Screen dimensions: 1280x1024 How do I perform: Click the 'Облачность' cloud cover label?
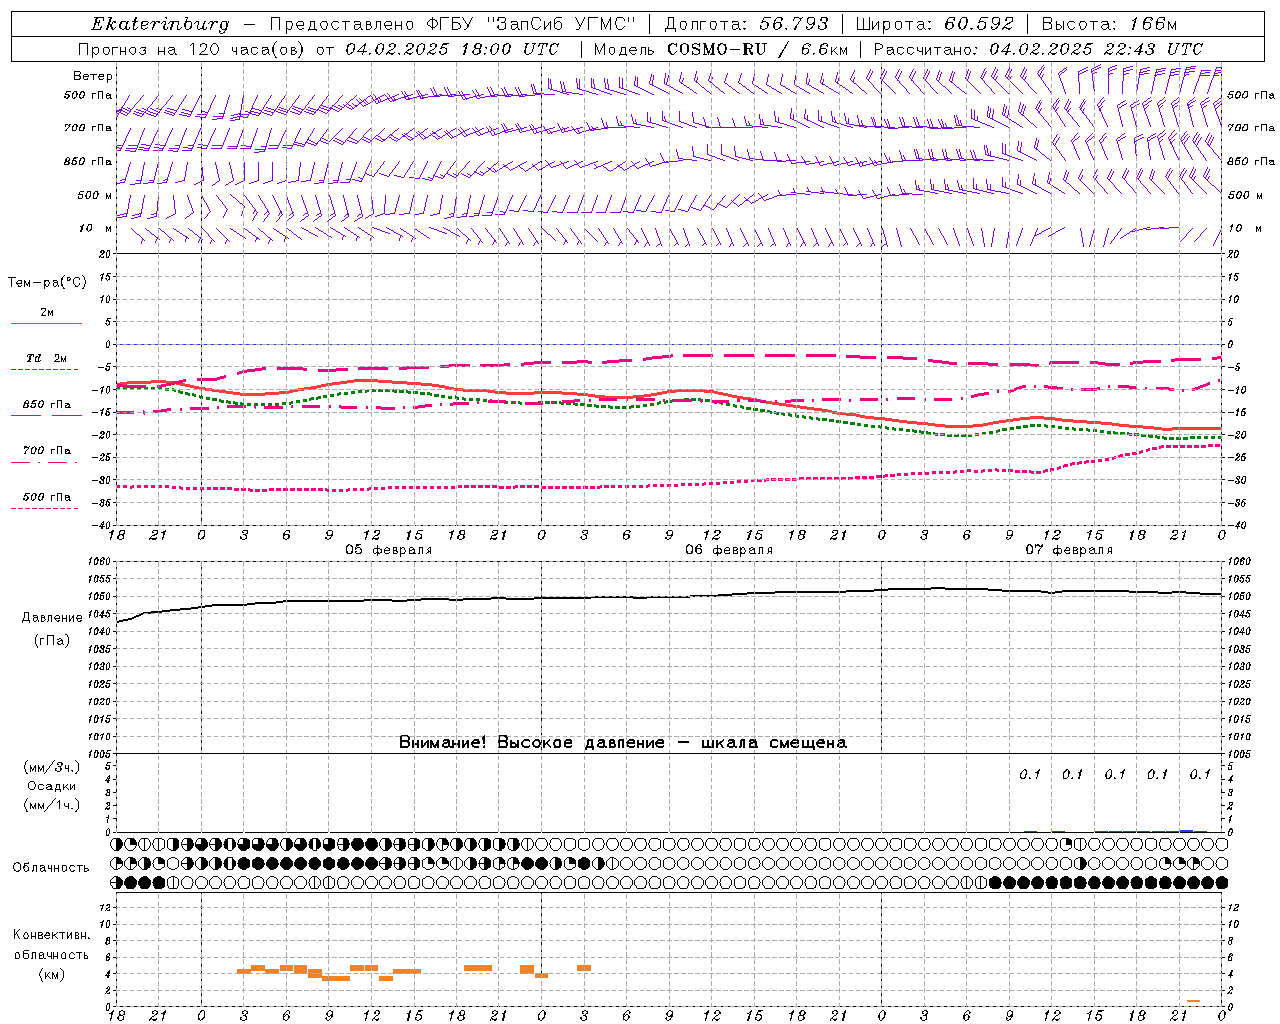51,868
